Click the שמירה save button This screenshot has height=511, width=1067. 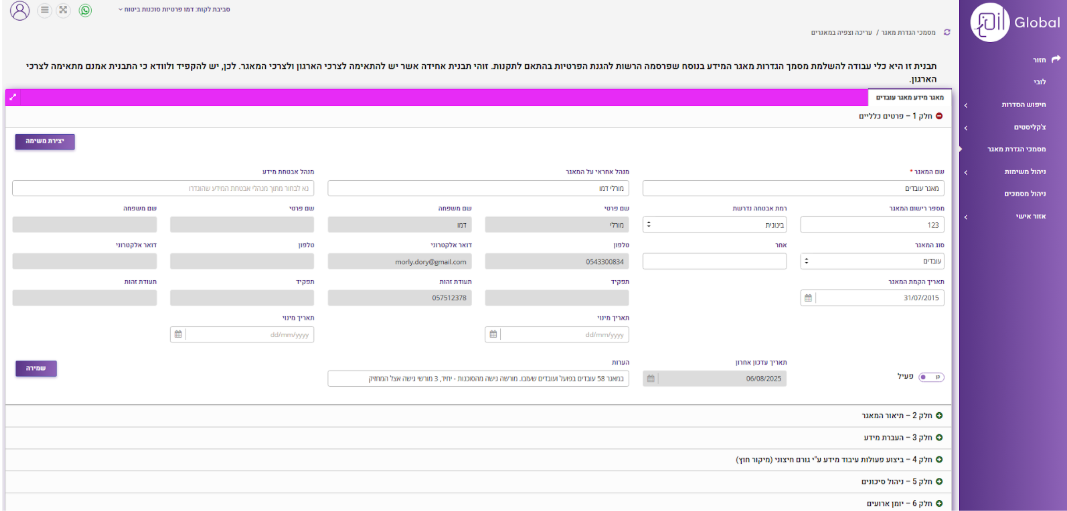(36, 368)
